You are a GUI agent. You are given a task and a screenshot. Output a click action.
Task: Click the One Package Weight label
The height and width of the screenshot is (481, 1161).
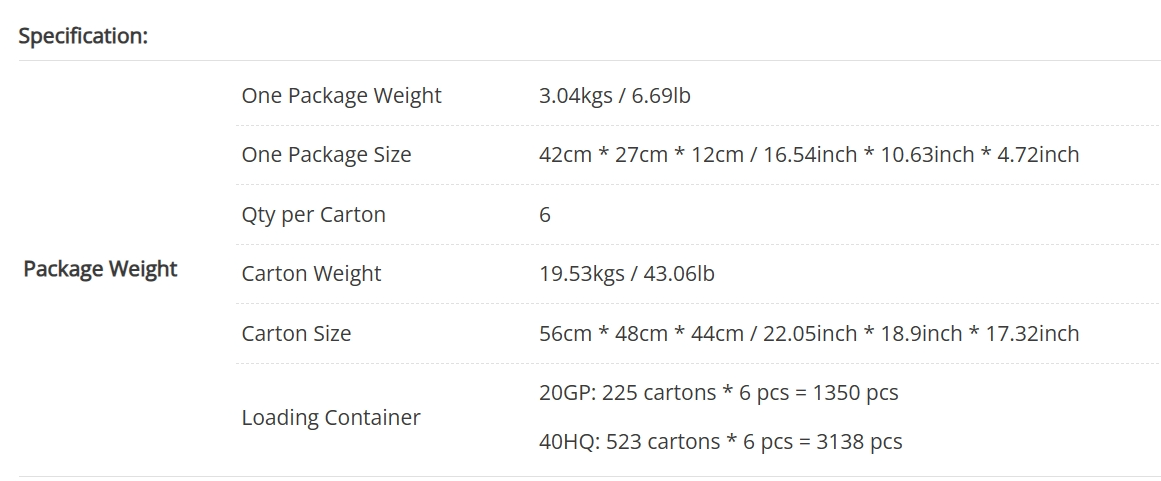[341, 96]
